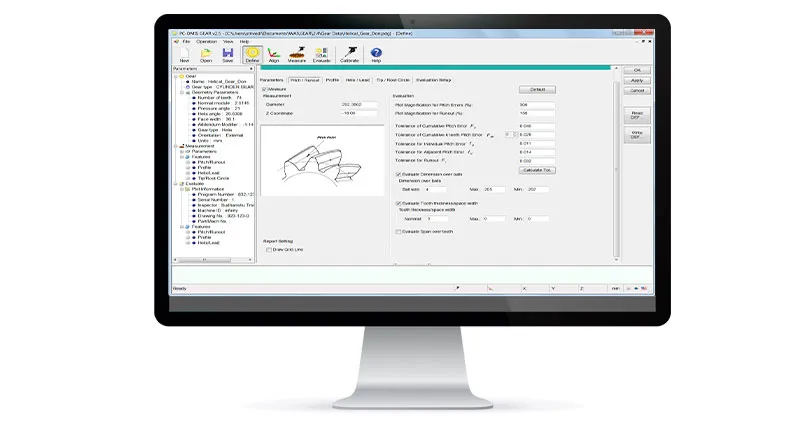Open the Operation menu
800x428 pixels.
[207, 41]
